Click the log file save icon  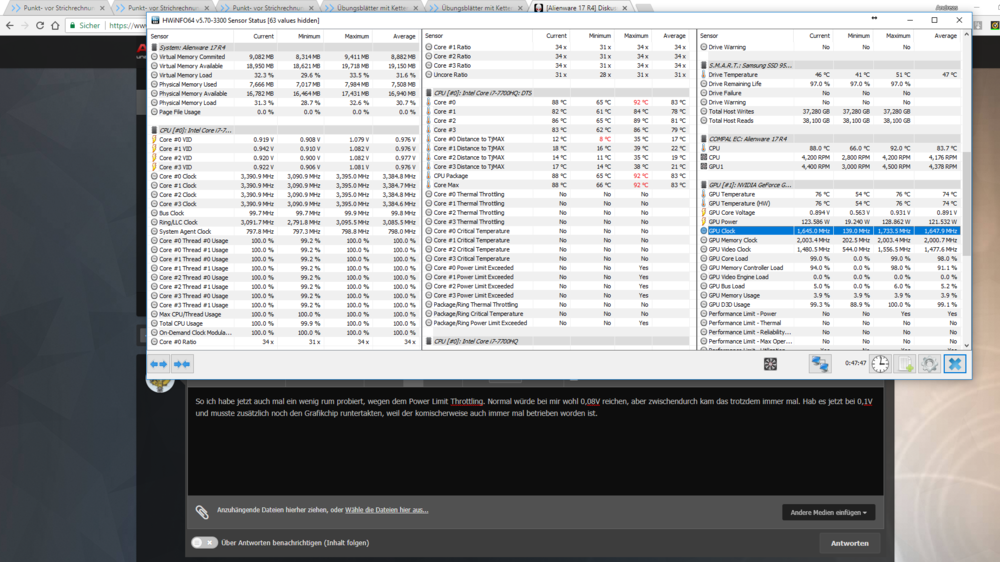[905, 364]
